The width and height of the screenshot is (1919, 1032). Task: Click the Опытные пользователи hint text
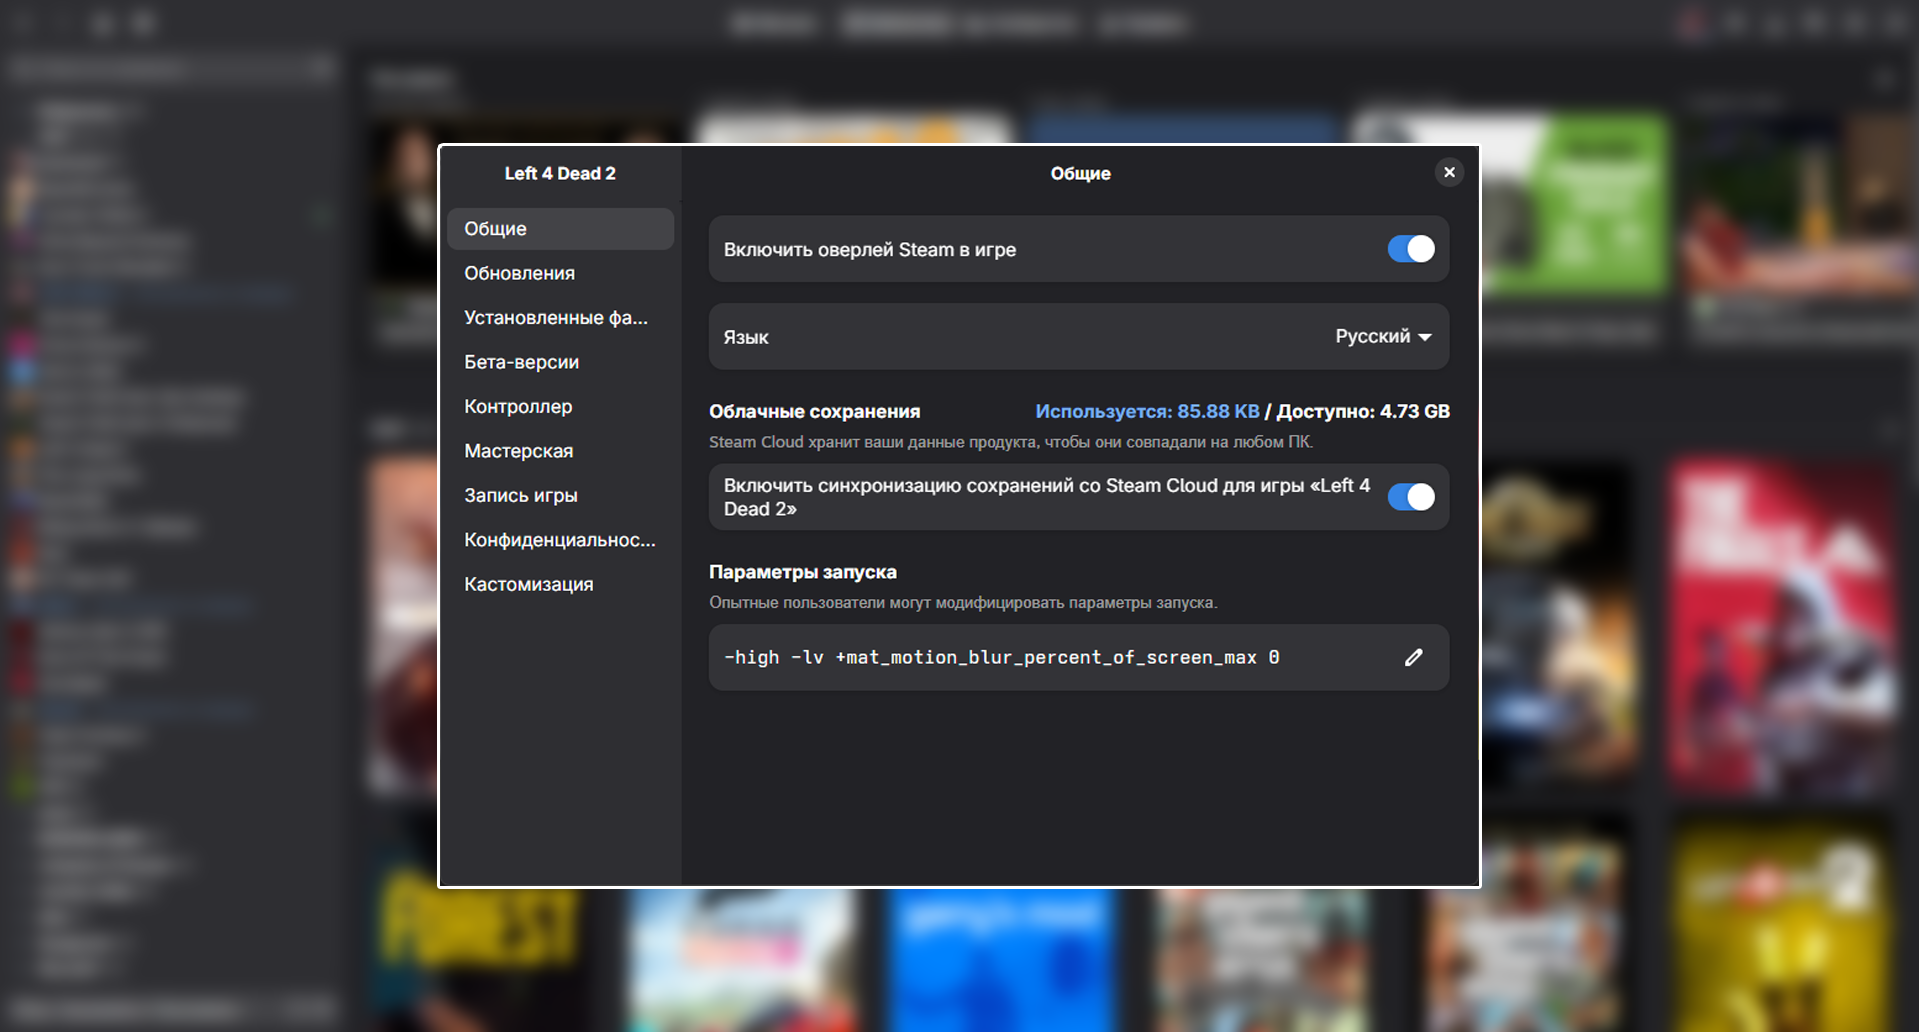coord(963,603)
